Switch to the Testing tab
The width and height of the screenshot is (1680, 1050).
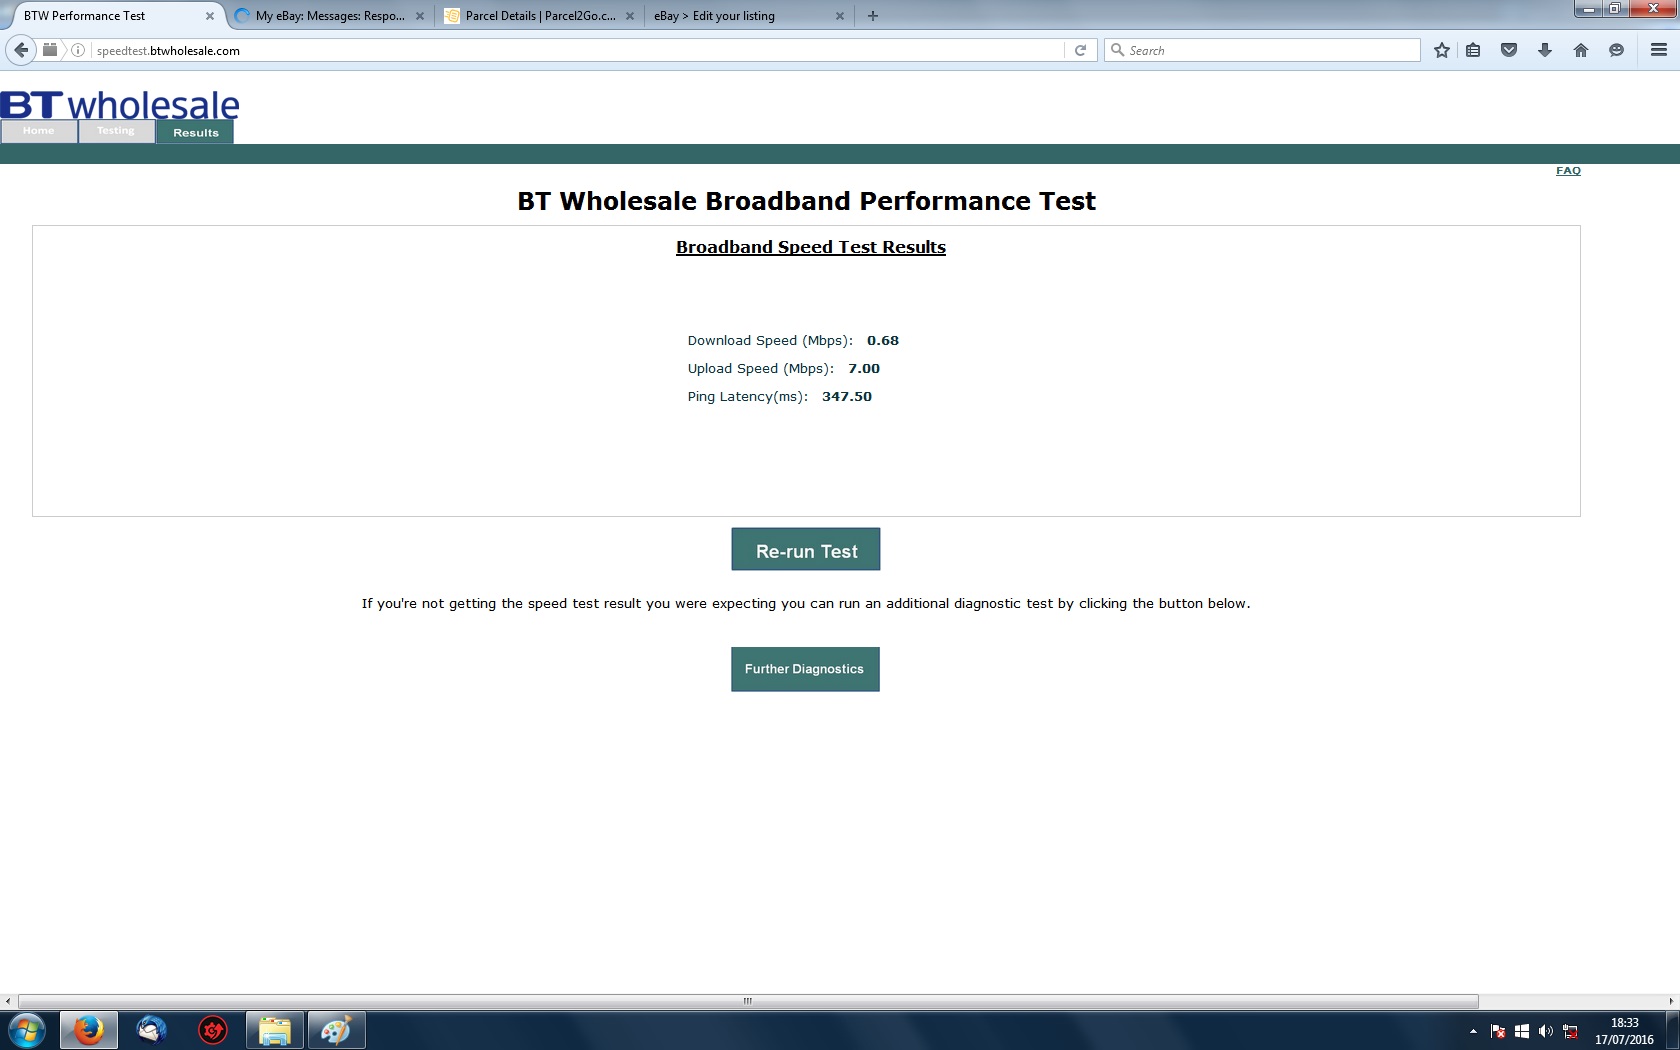click(x=115, y=130)
